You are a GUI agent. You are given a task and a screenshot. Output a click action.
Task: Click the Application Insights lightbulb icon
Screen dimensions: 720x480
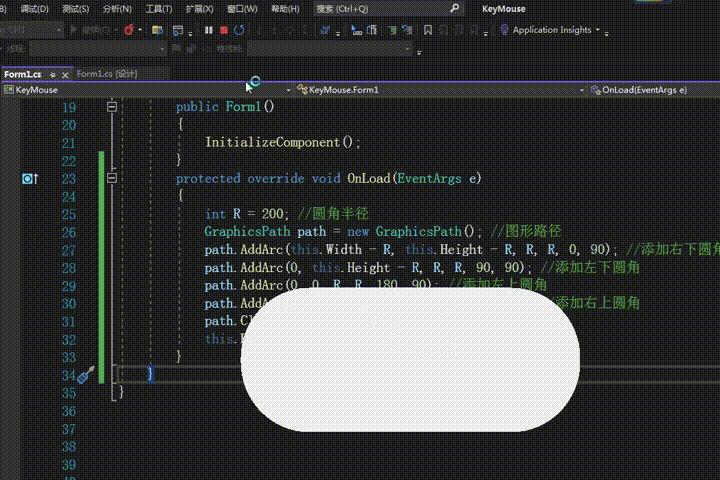[x=503, y=30]
